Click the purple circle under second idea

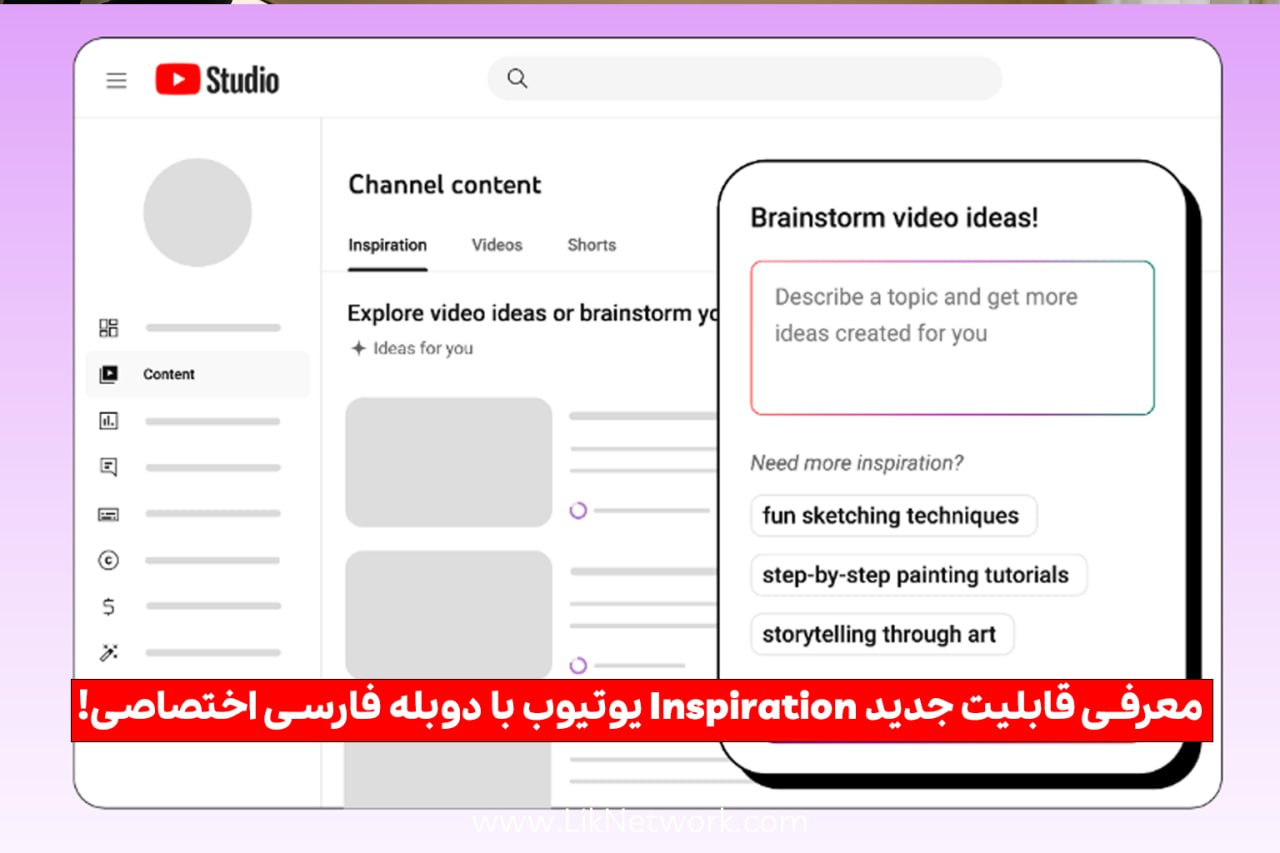(578, 665)
